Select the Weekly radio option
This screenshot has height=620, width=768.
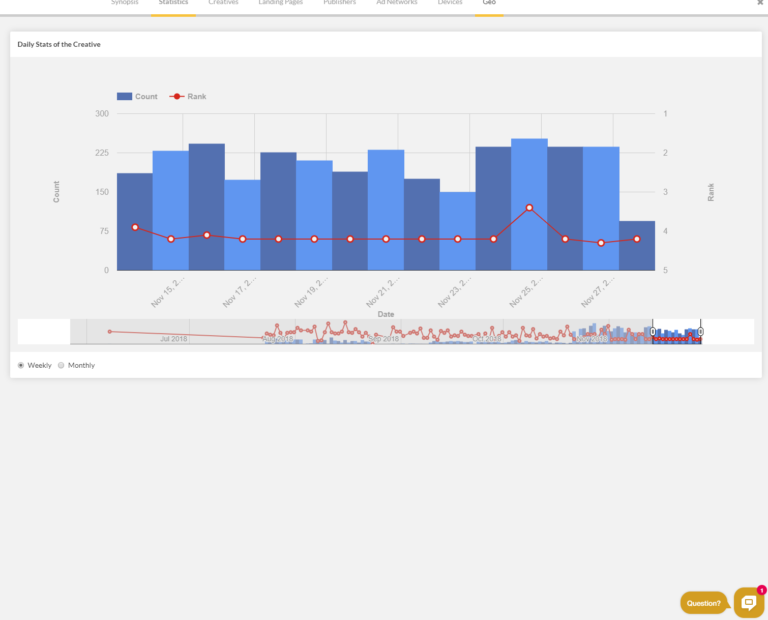click(x=21, y=365)
